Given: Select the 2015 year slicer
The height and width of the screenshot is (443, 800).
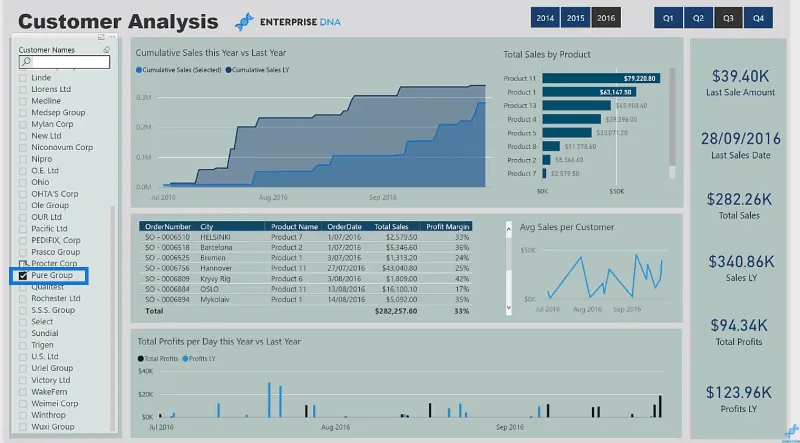Looking at the screenshot, I should tap(576, 18).
